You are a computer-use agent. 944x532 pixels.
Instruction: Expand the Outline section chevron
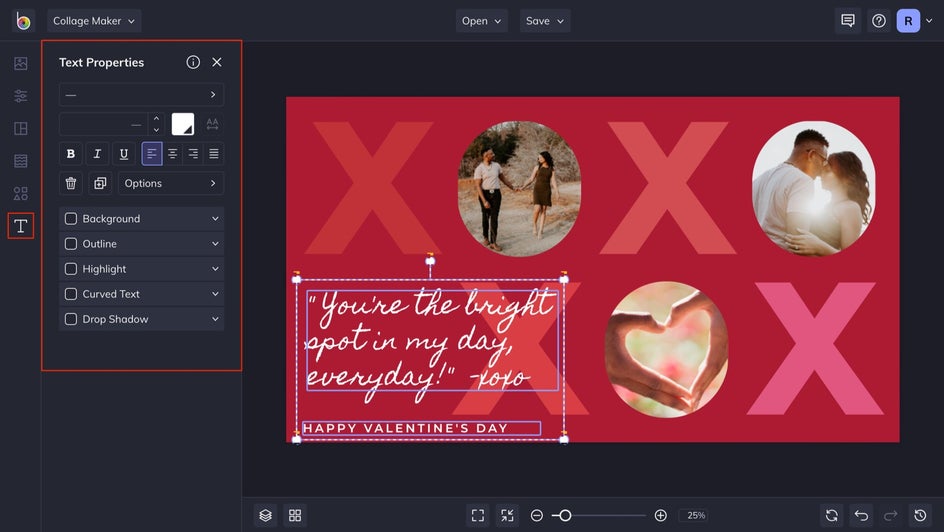pos(215,244)
